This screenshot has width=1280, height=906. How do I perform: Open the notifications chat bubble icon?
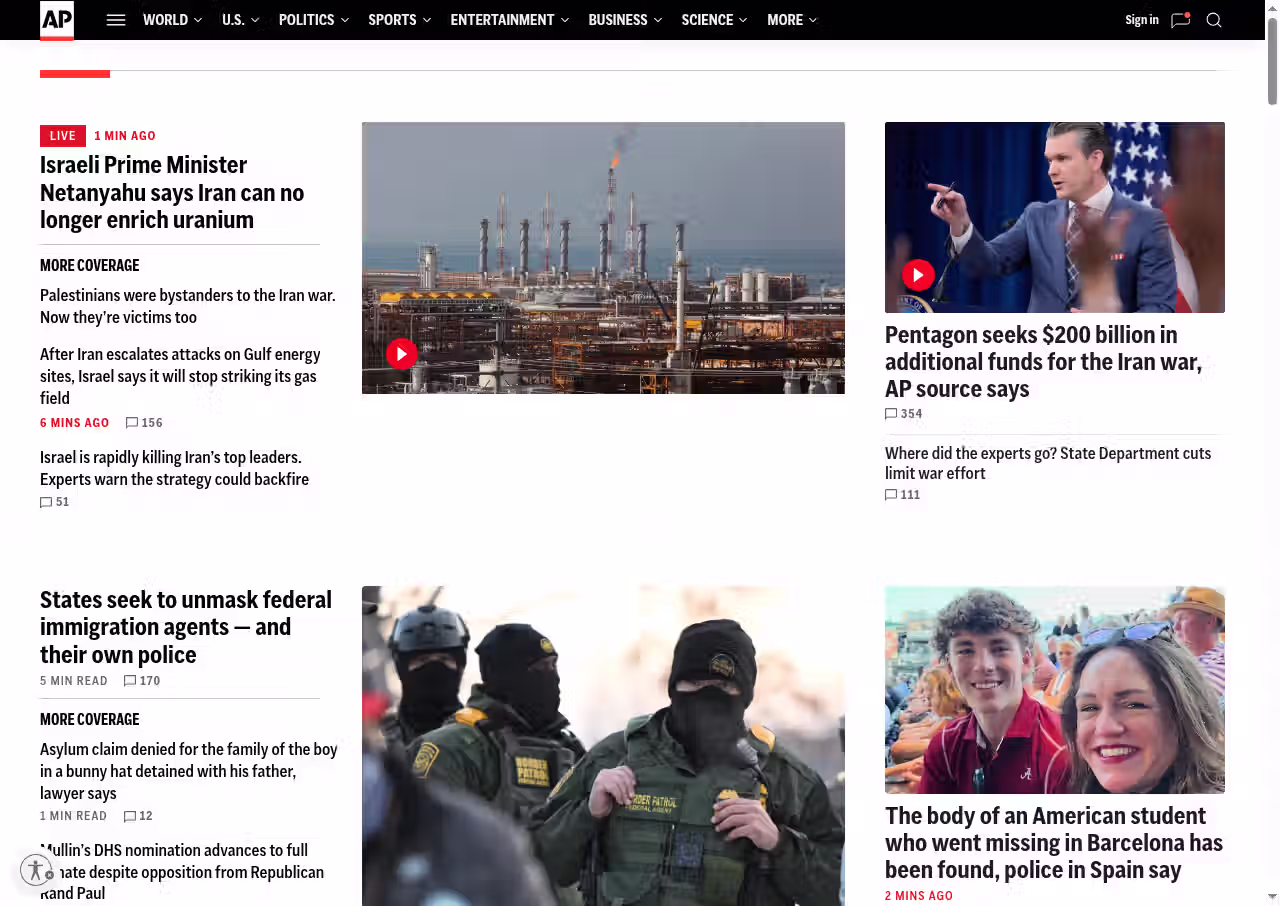(x=1180, y=20)
